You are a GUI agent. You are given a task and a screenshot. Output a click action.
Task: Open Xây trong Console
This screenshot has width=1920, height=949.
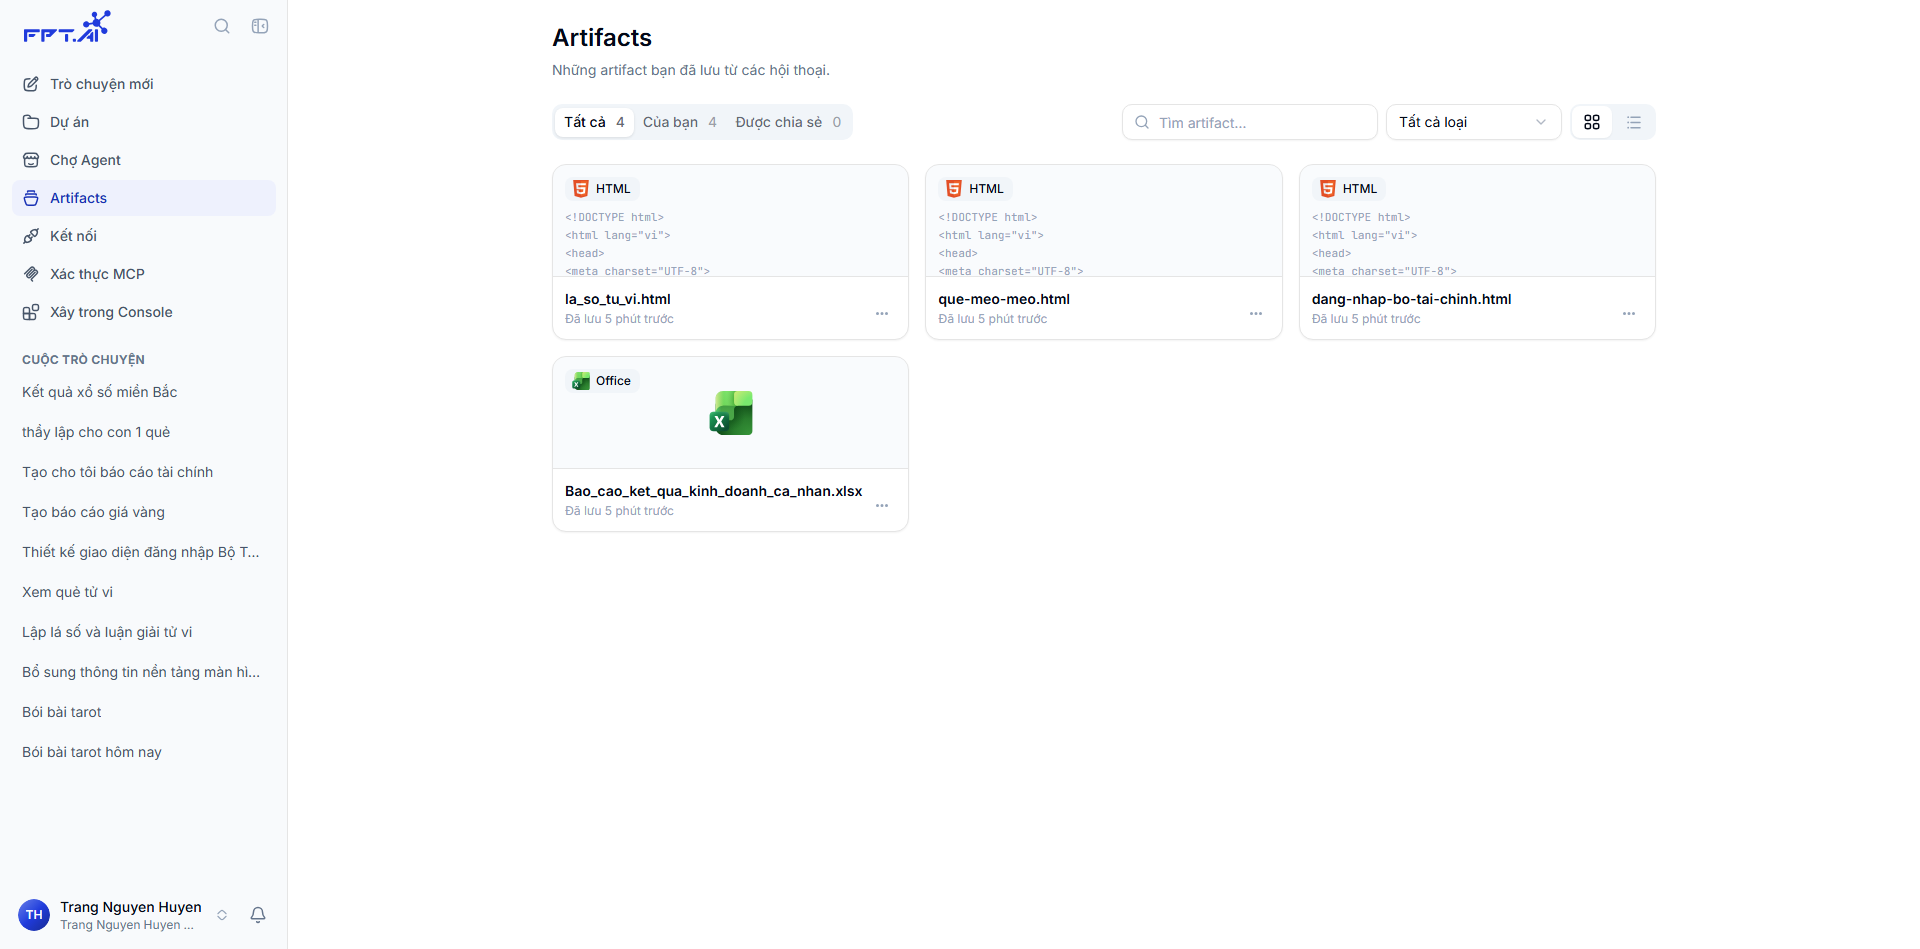(x=144, y=312)
